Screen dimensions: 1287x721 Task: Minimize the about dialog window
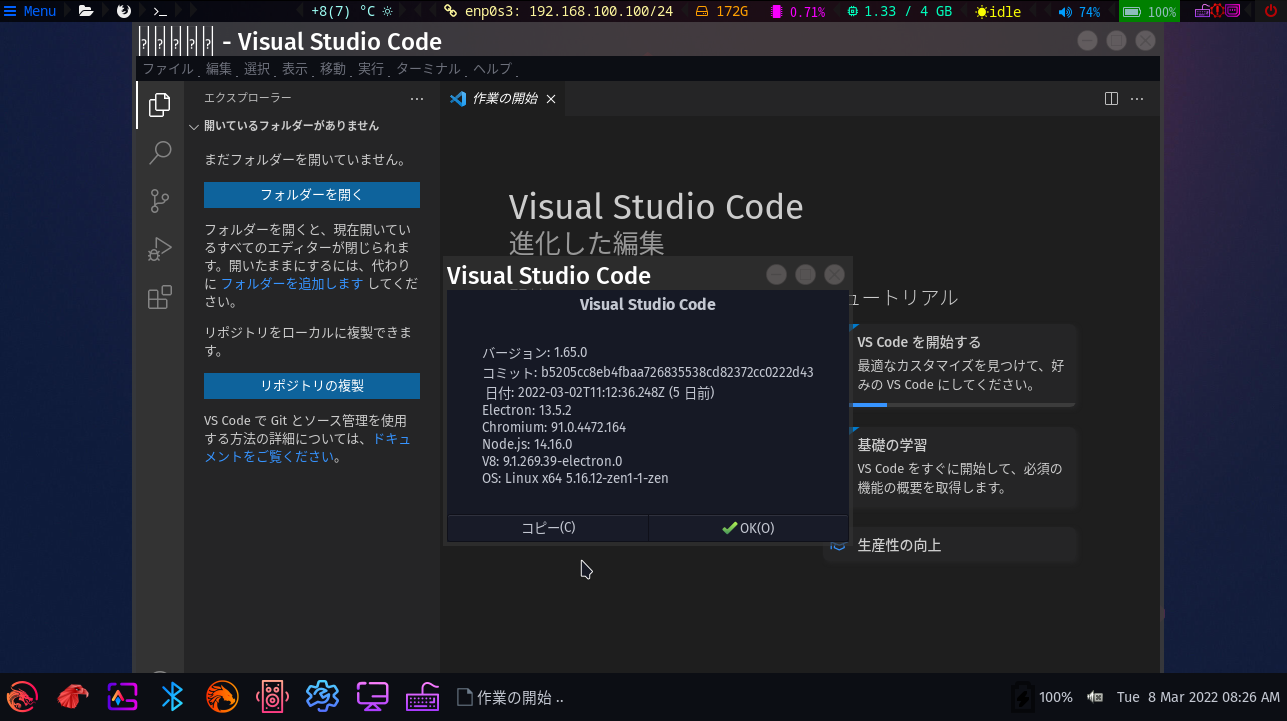point(776,274)
